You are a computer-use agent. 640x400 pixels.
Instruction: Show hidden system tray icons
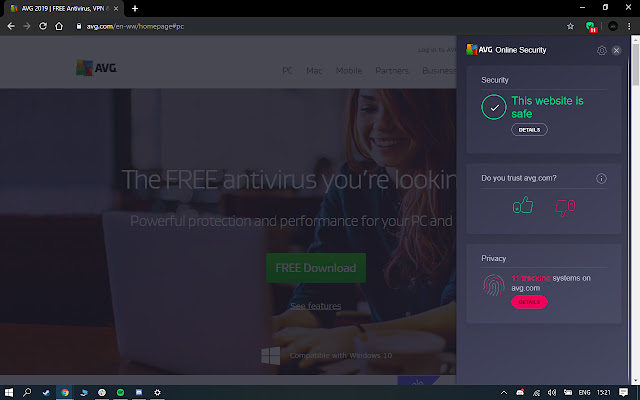504,393
